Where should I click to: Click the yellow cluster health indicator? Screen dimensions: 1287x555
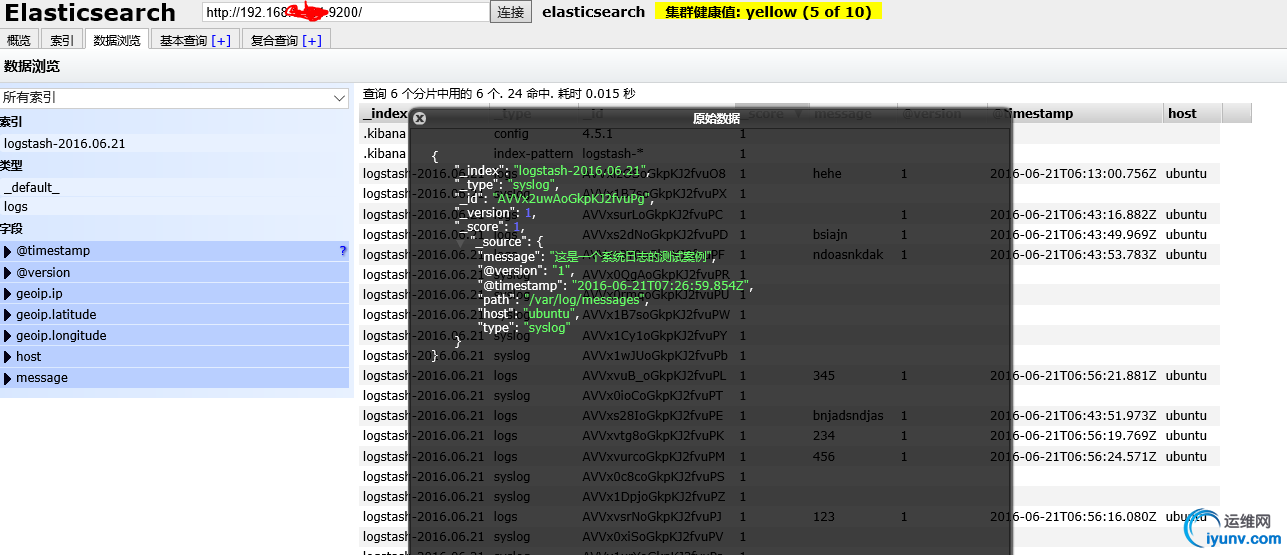768,12
